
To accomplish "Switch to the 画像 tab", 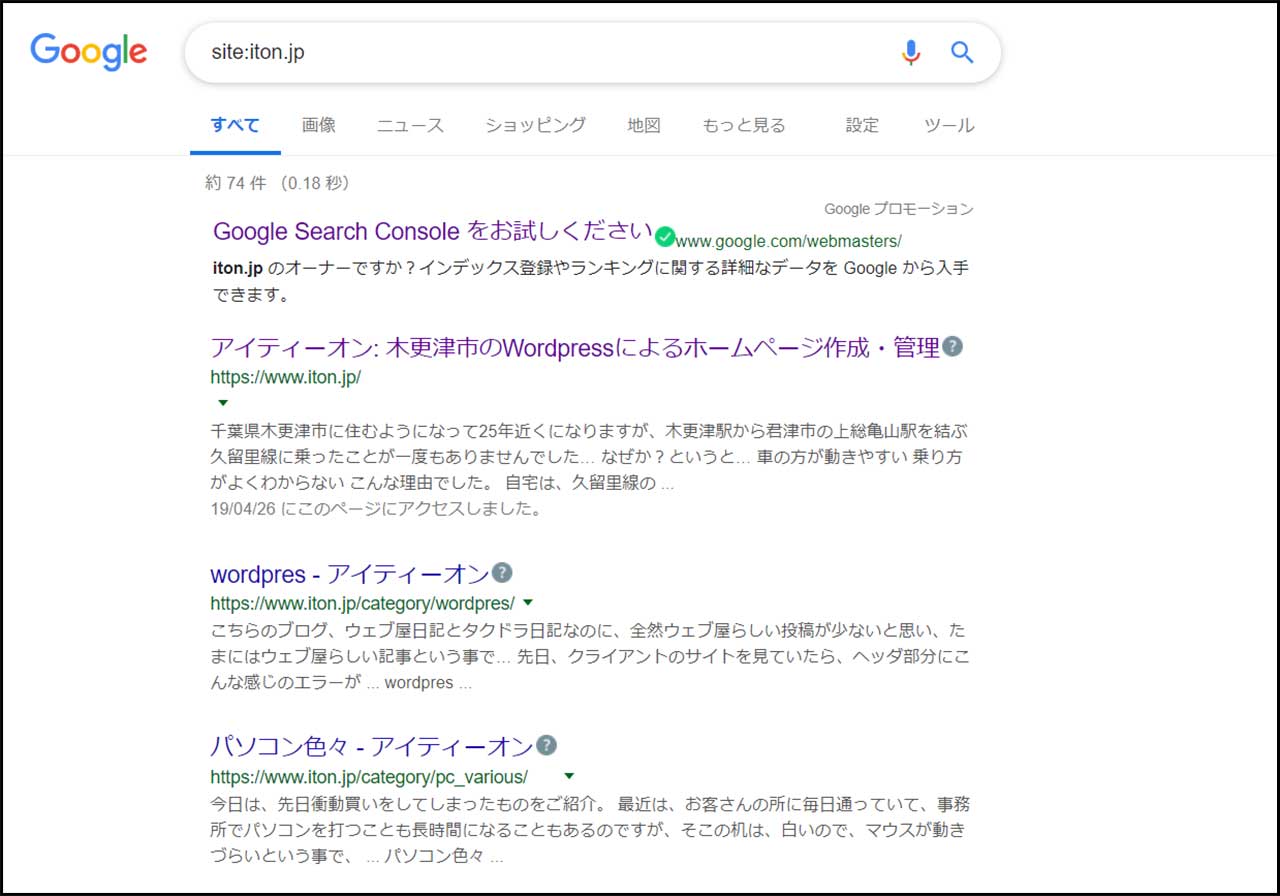I will click(319, 126).
